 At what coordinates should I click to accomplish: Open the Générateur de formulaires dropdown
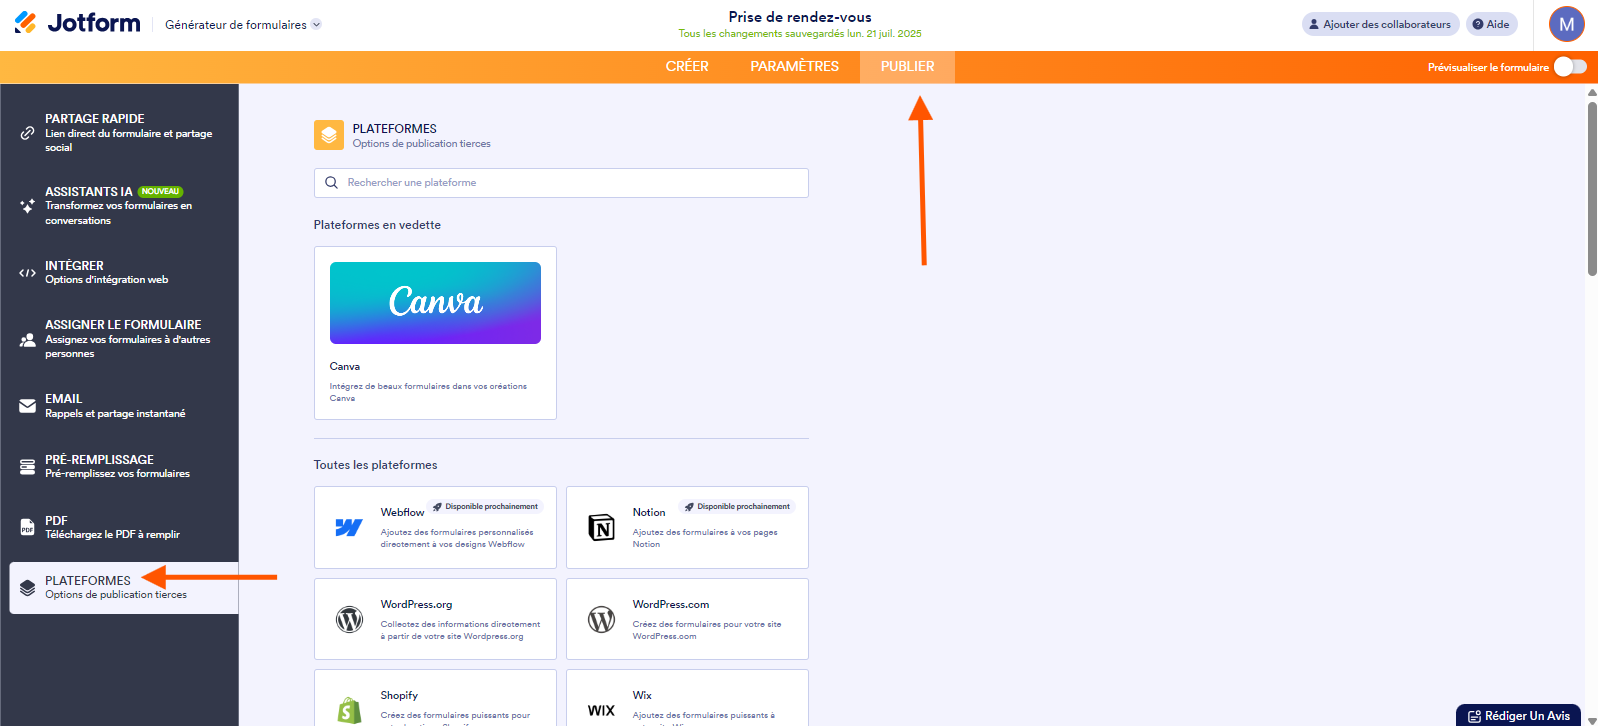(x=243, y=25)
